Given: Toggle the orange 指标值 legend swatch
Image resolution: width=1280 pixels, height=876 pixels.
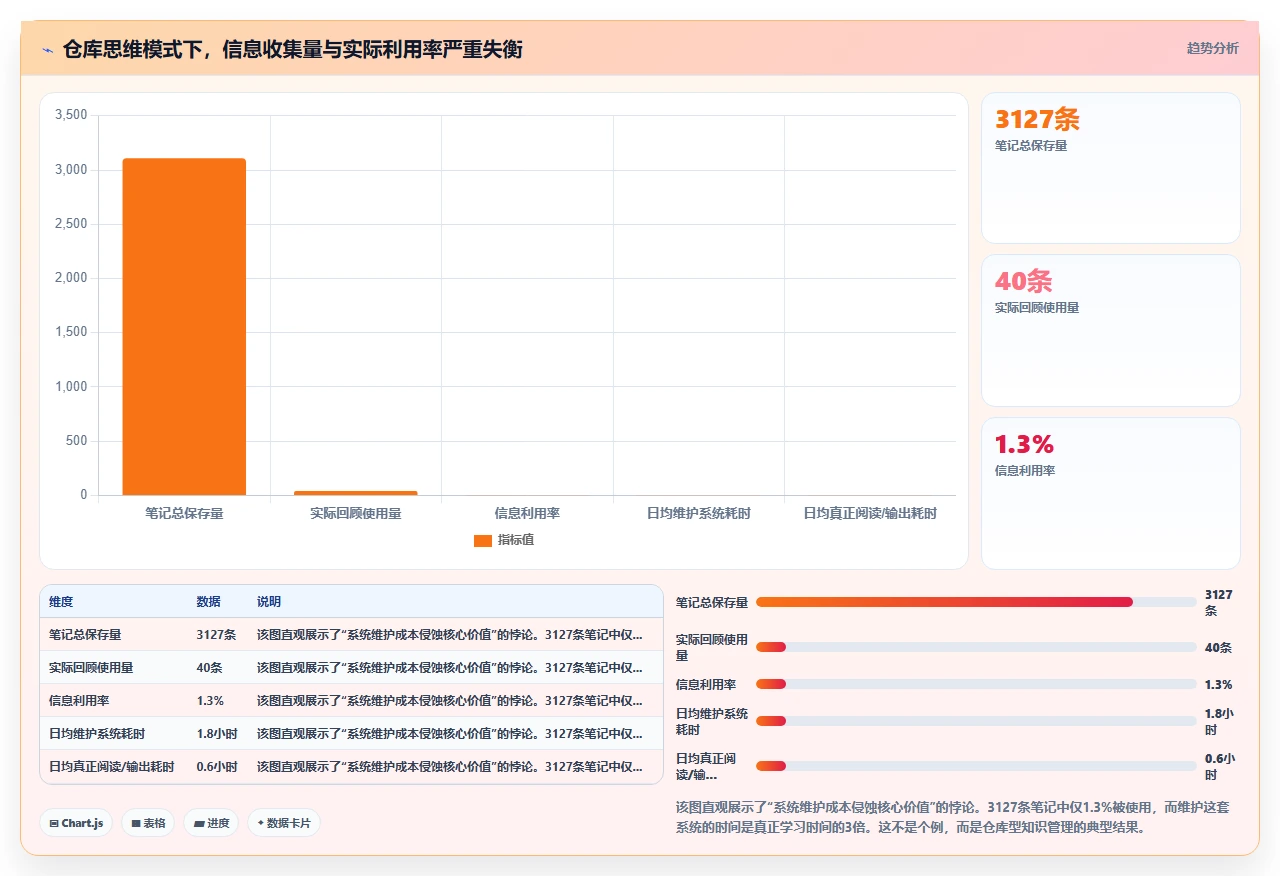Looking at the screenshot, I should point(483,541).
